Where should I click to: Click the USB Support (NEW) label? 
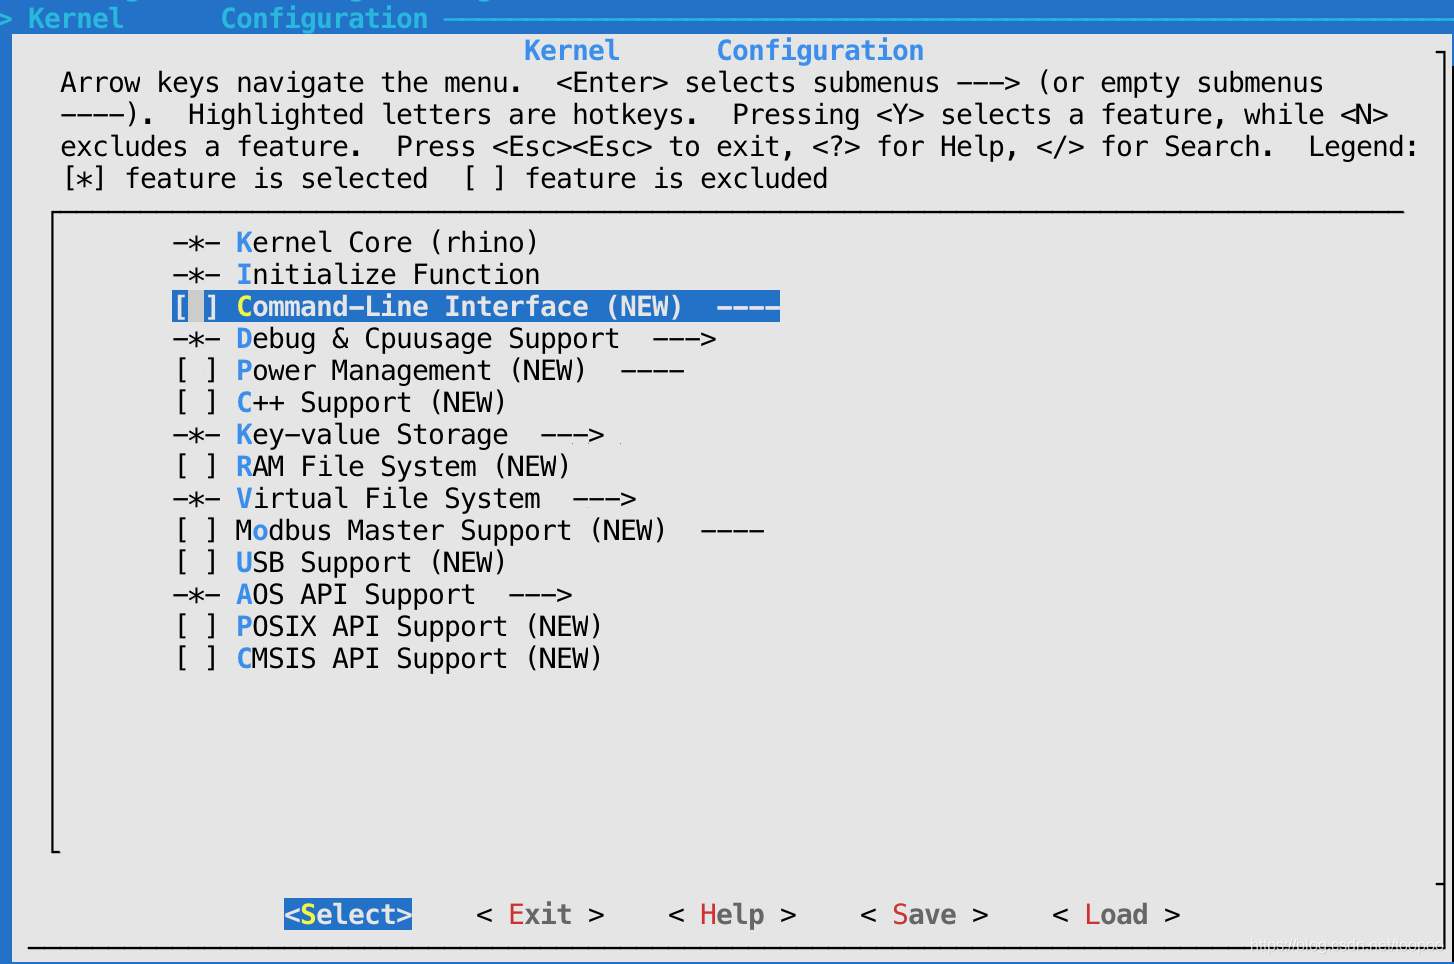(x=371, y=563)
